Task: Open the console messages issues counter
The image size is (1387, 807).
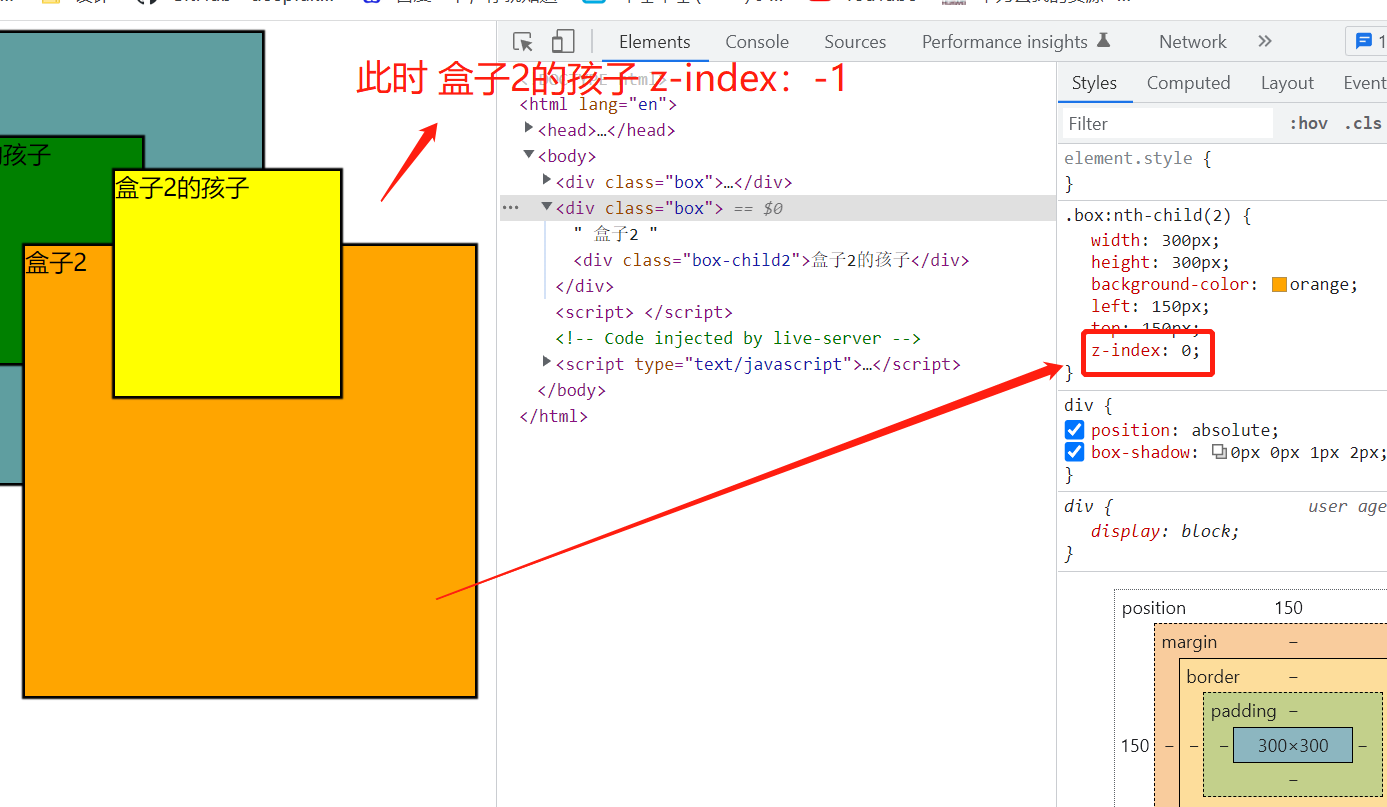Action: (1366, 41)
